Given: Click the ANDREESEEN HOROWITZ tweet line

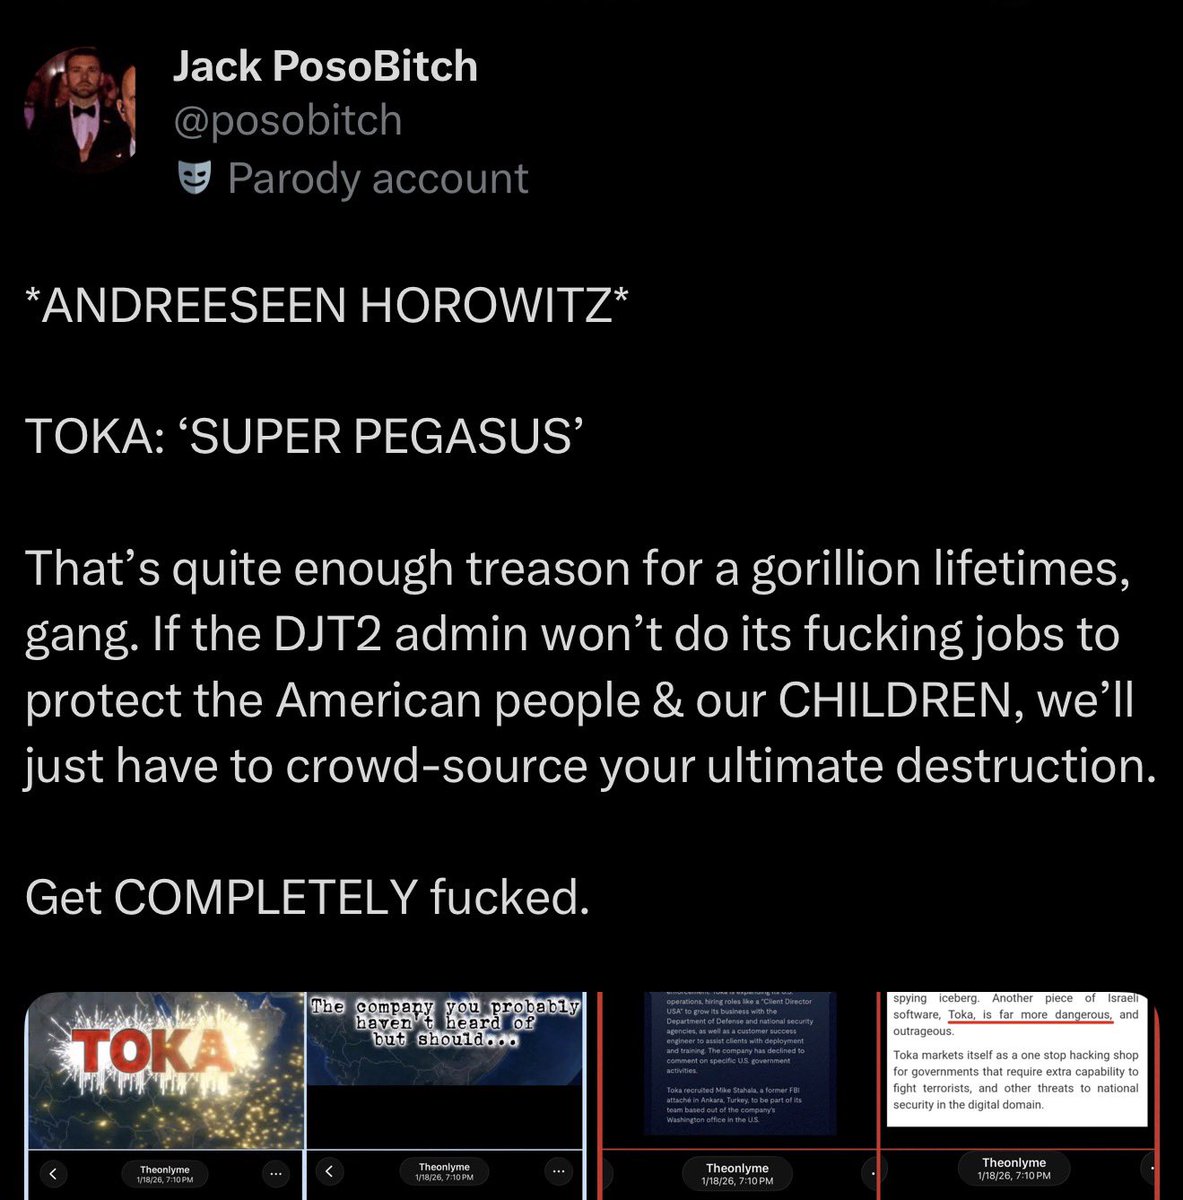Looking at the screenshot, I should click(x=327, y=305).
